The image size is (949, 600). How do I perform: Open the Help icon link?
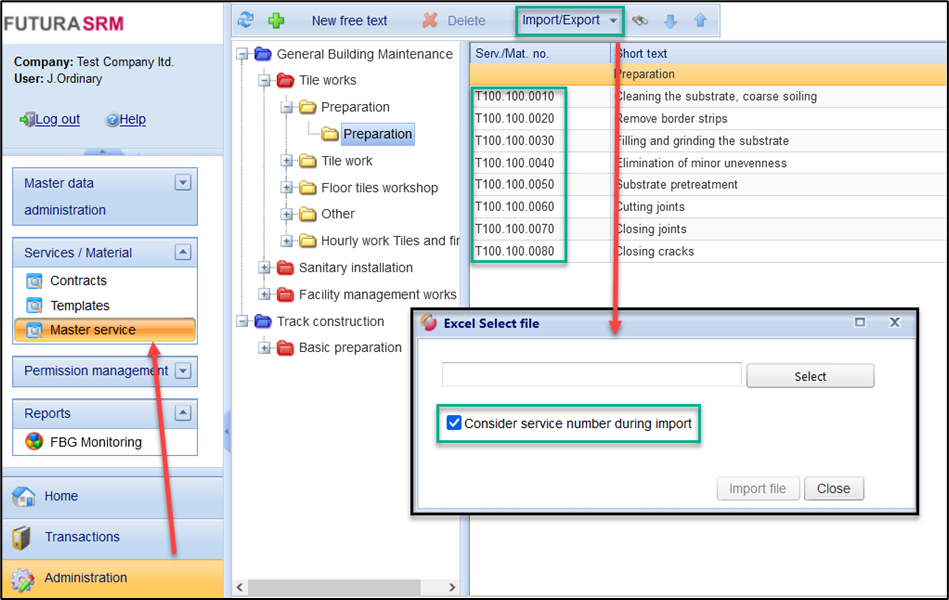click(113, 119)
